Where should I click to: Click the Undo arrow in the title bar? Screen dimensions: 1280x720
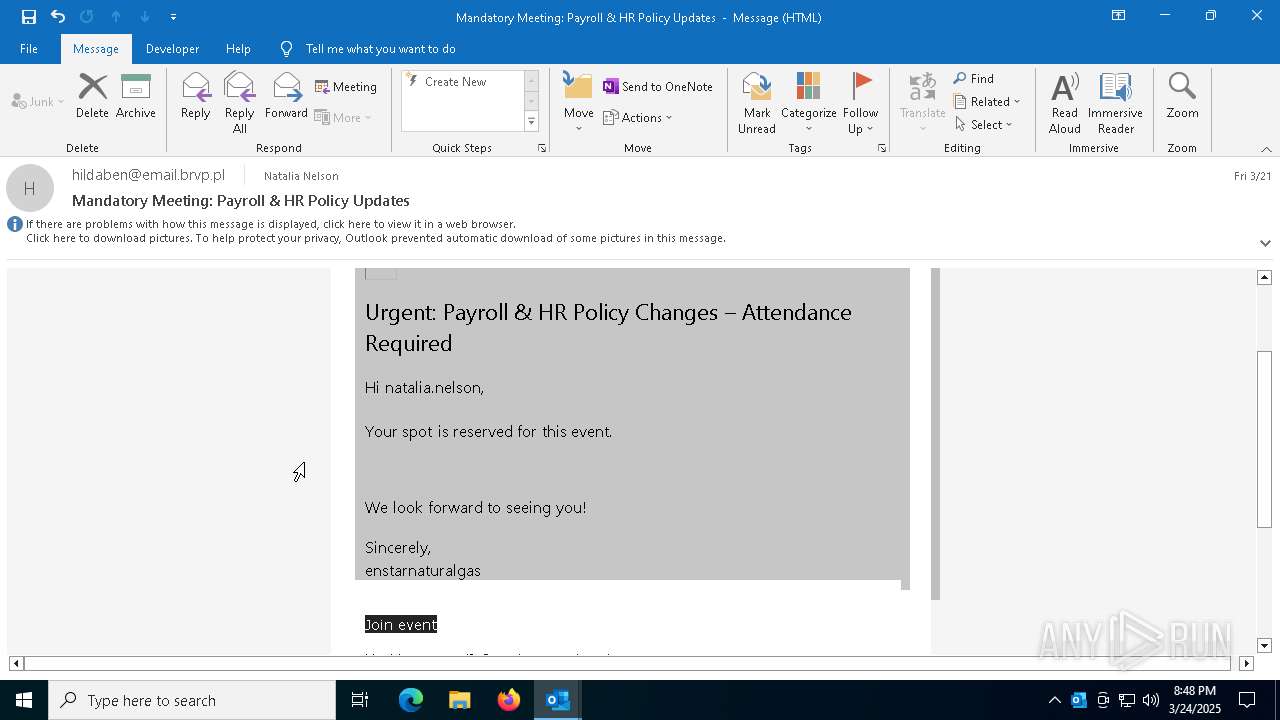click(58, 17)
